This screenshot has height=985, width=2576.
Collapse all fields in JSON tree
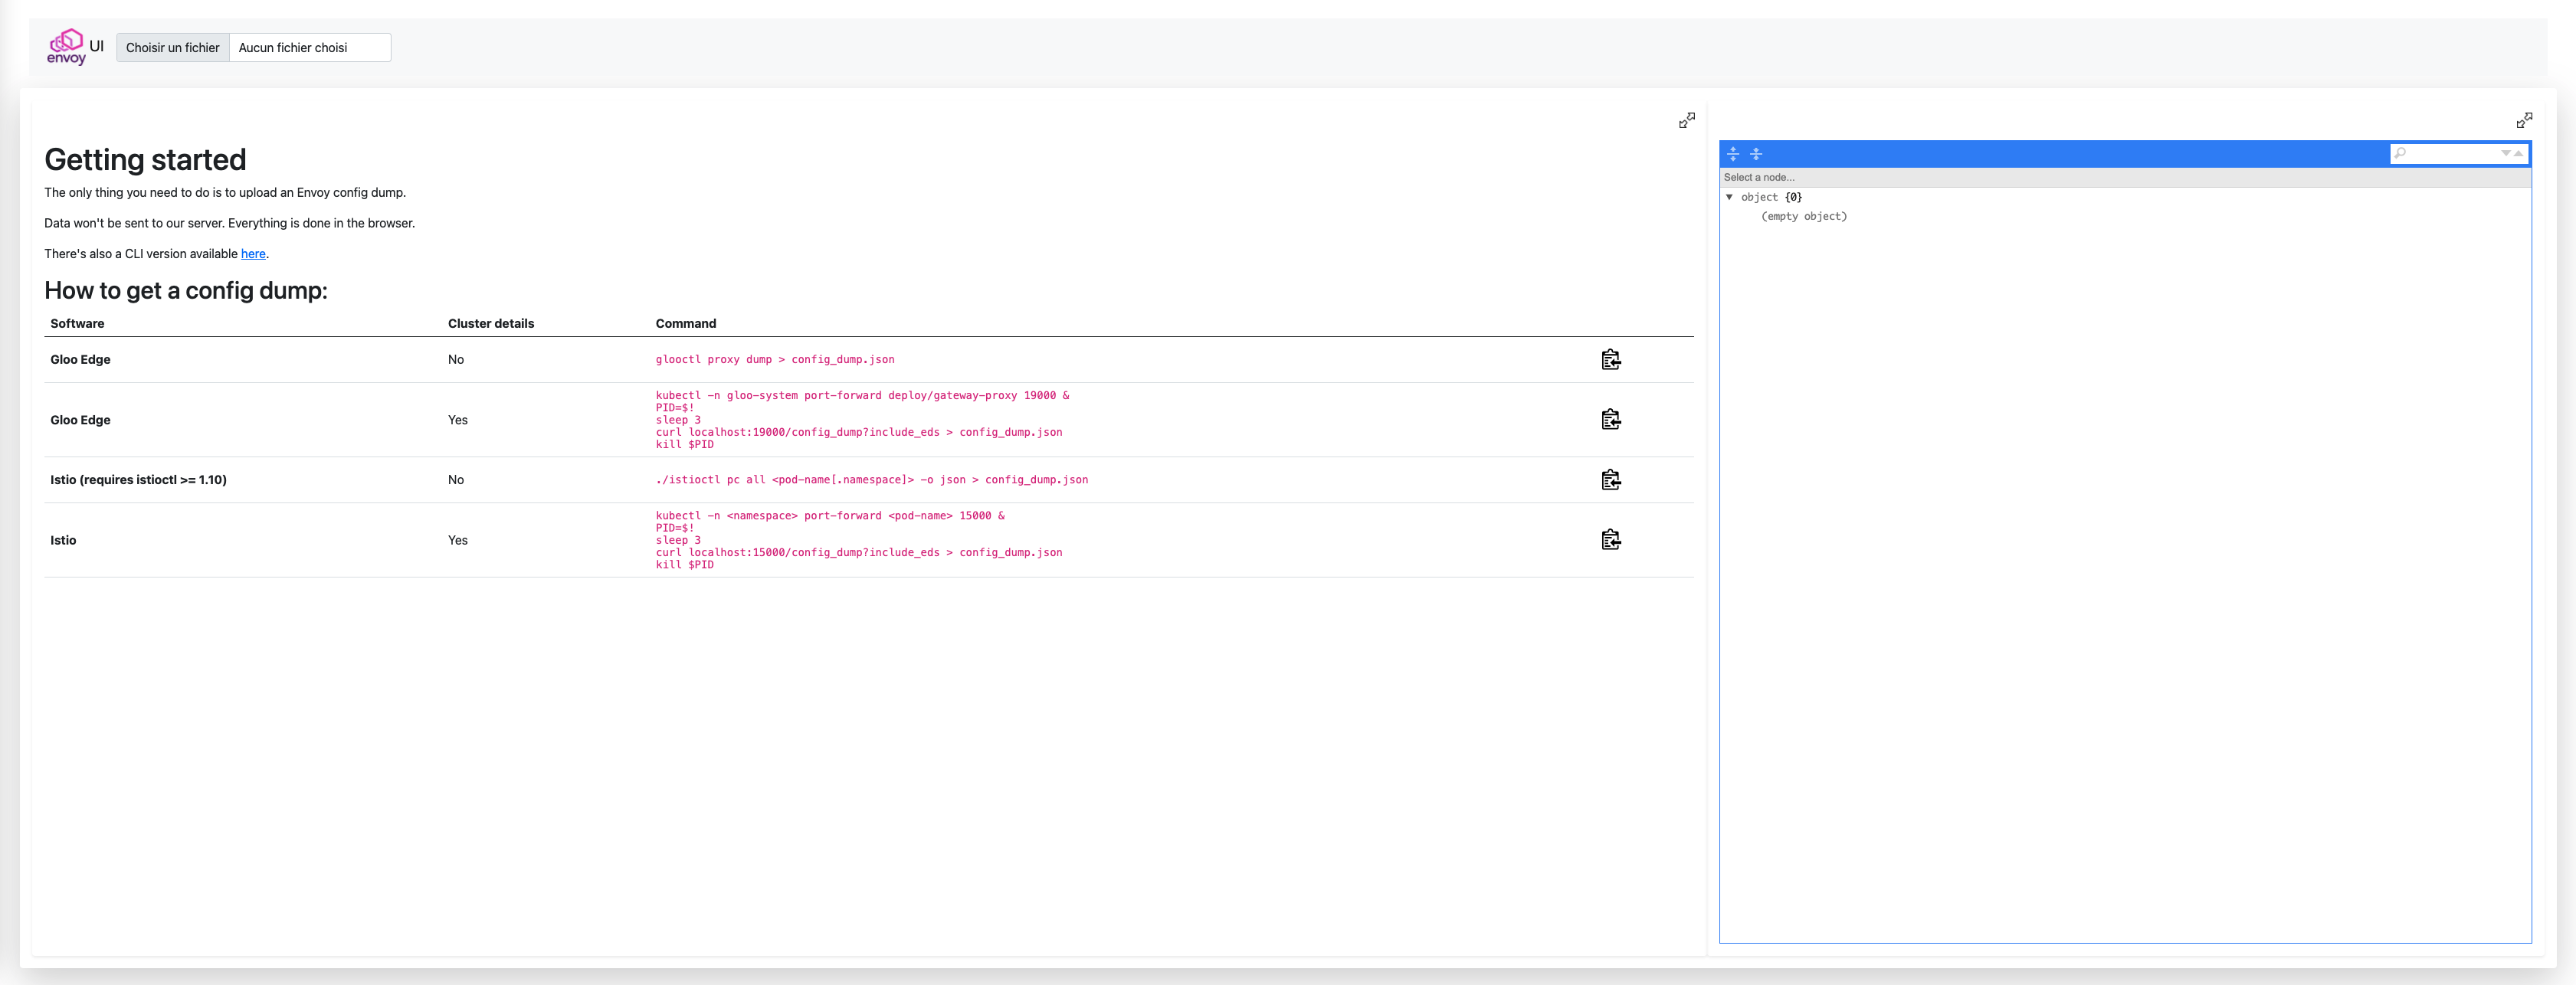coord(1756,154)
